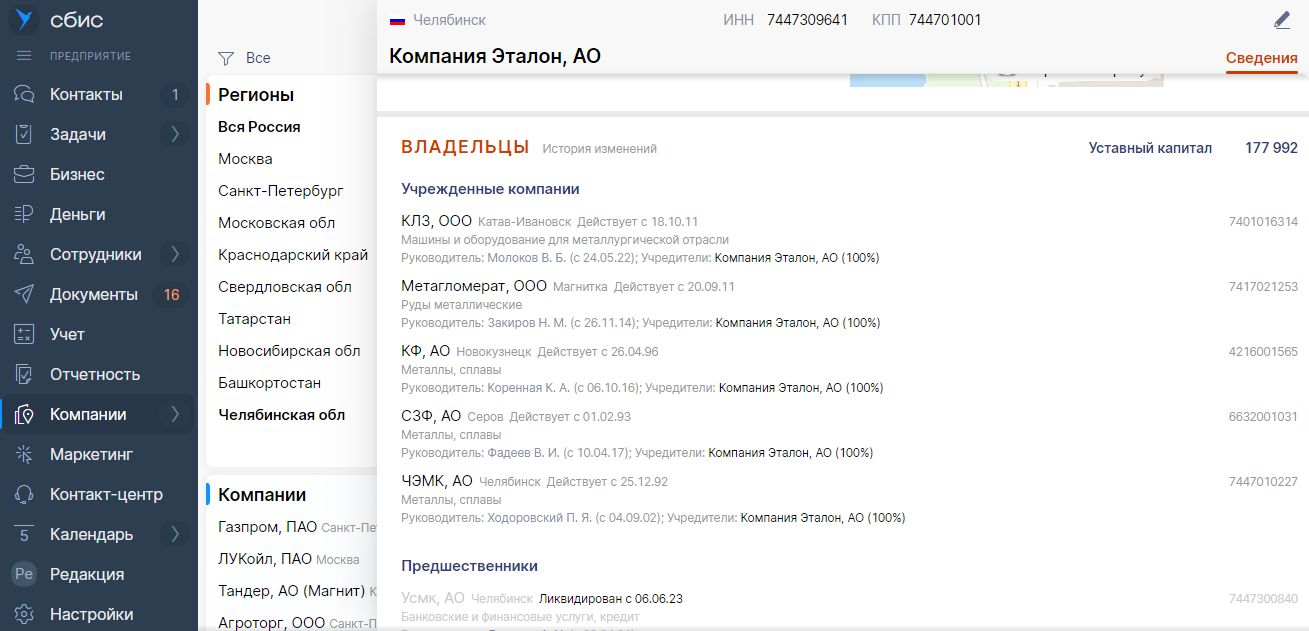Open the Сотрудники people icon
1309x631 pixels.
tap(24, 254)
